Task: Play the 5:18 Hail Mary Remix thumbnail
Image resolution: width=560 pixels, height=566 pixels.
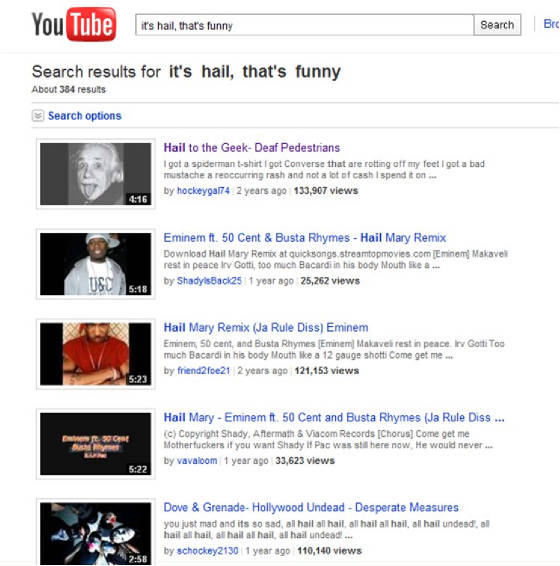Action: tap(96, 264)
